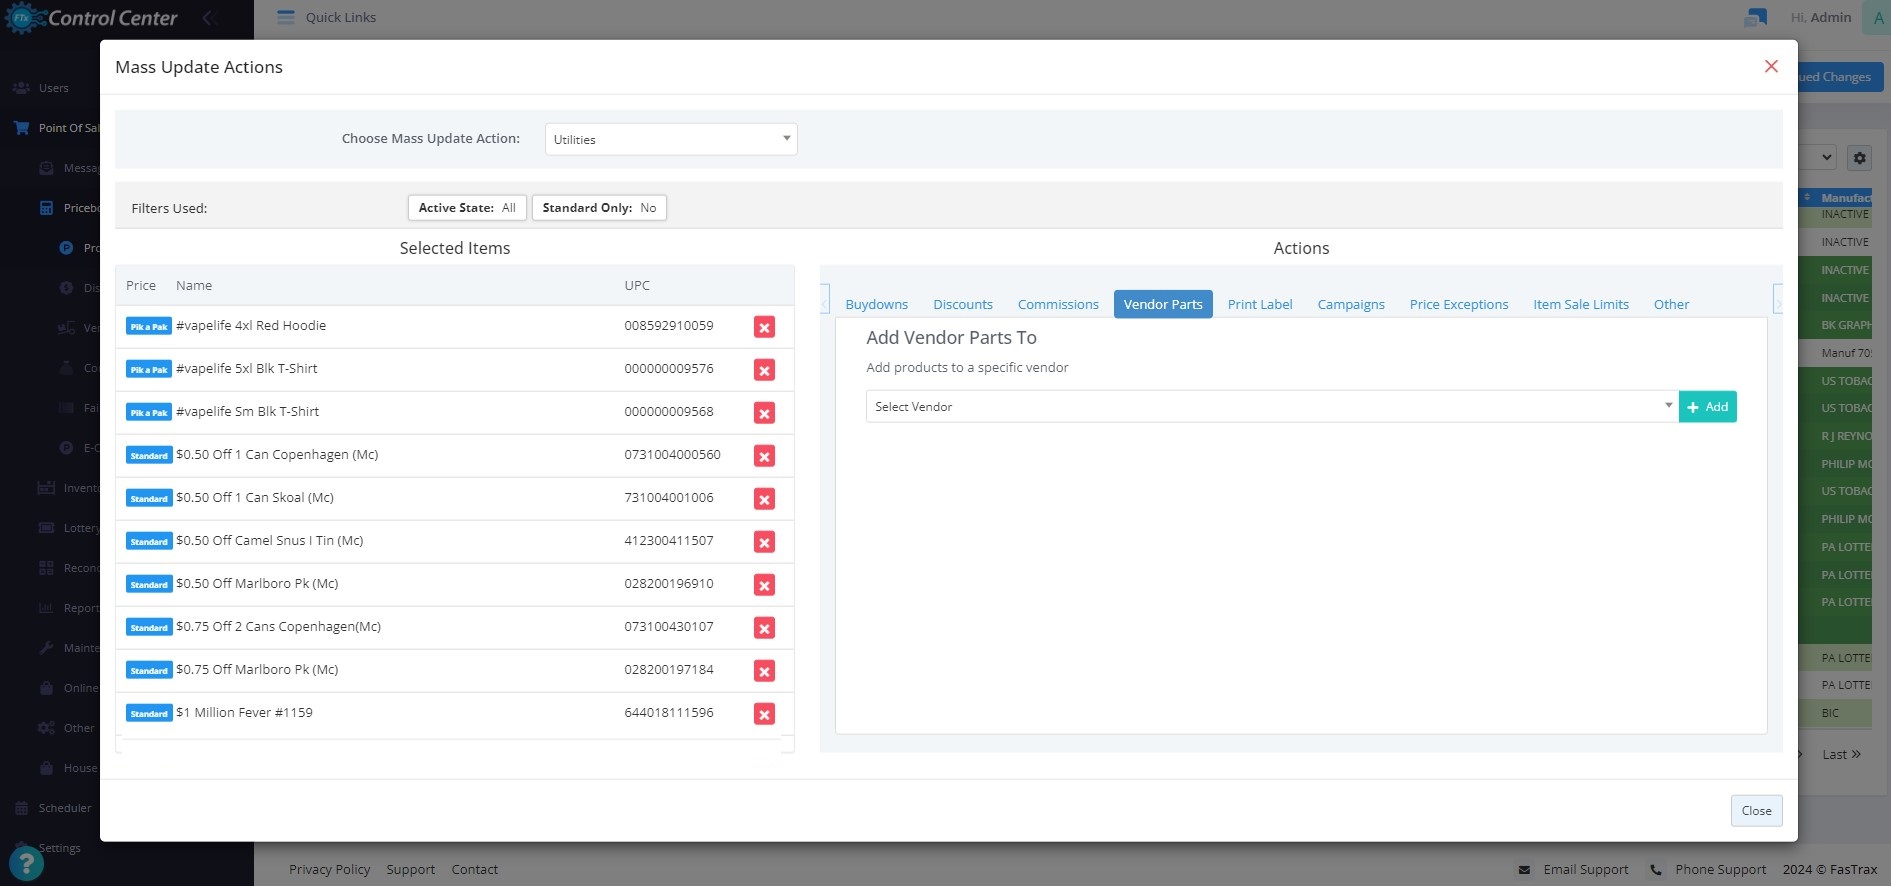Switch to the Buydowns tab
Image resolution: width=1891 pixels, height=886 pixels.
(x=876, y=304)
